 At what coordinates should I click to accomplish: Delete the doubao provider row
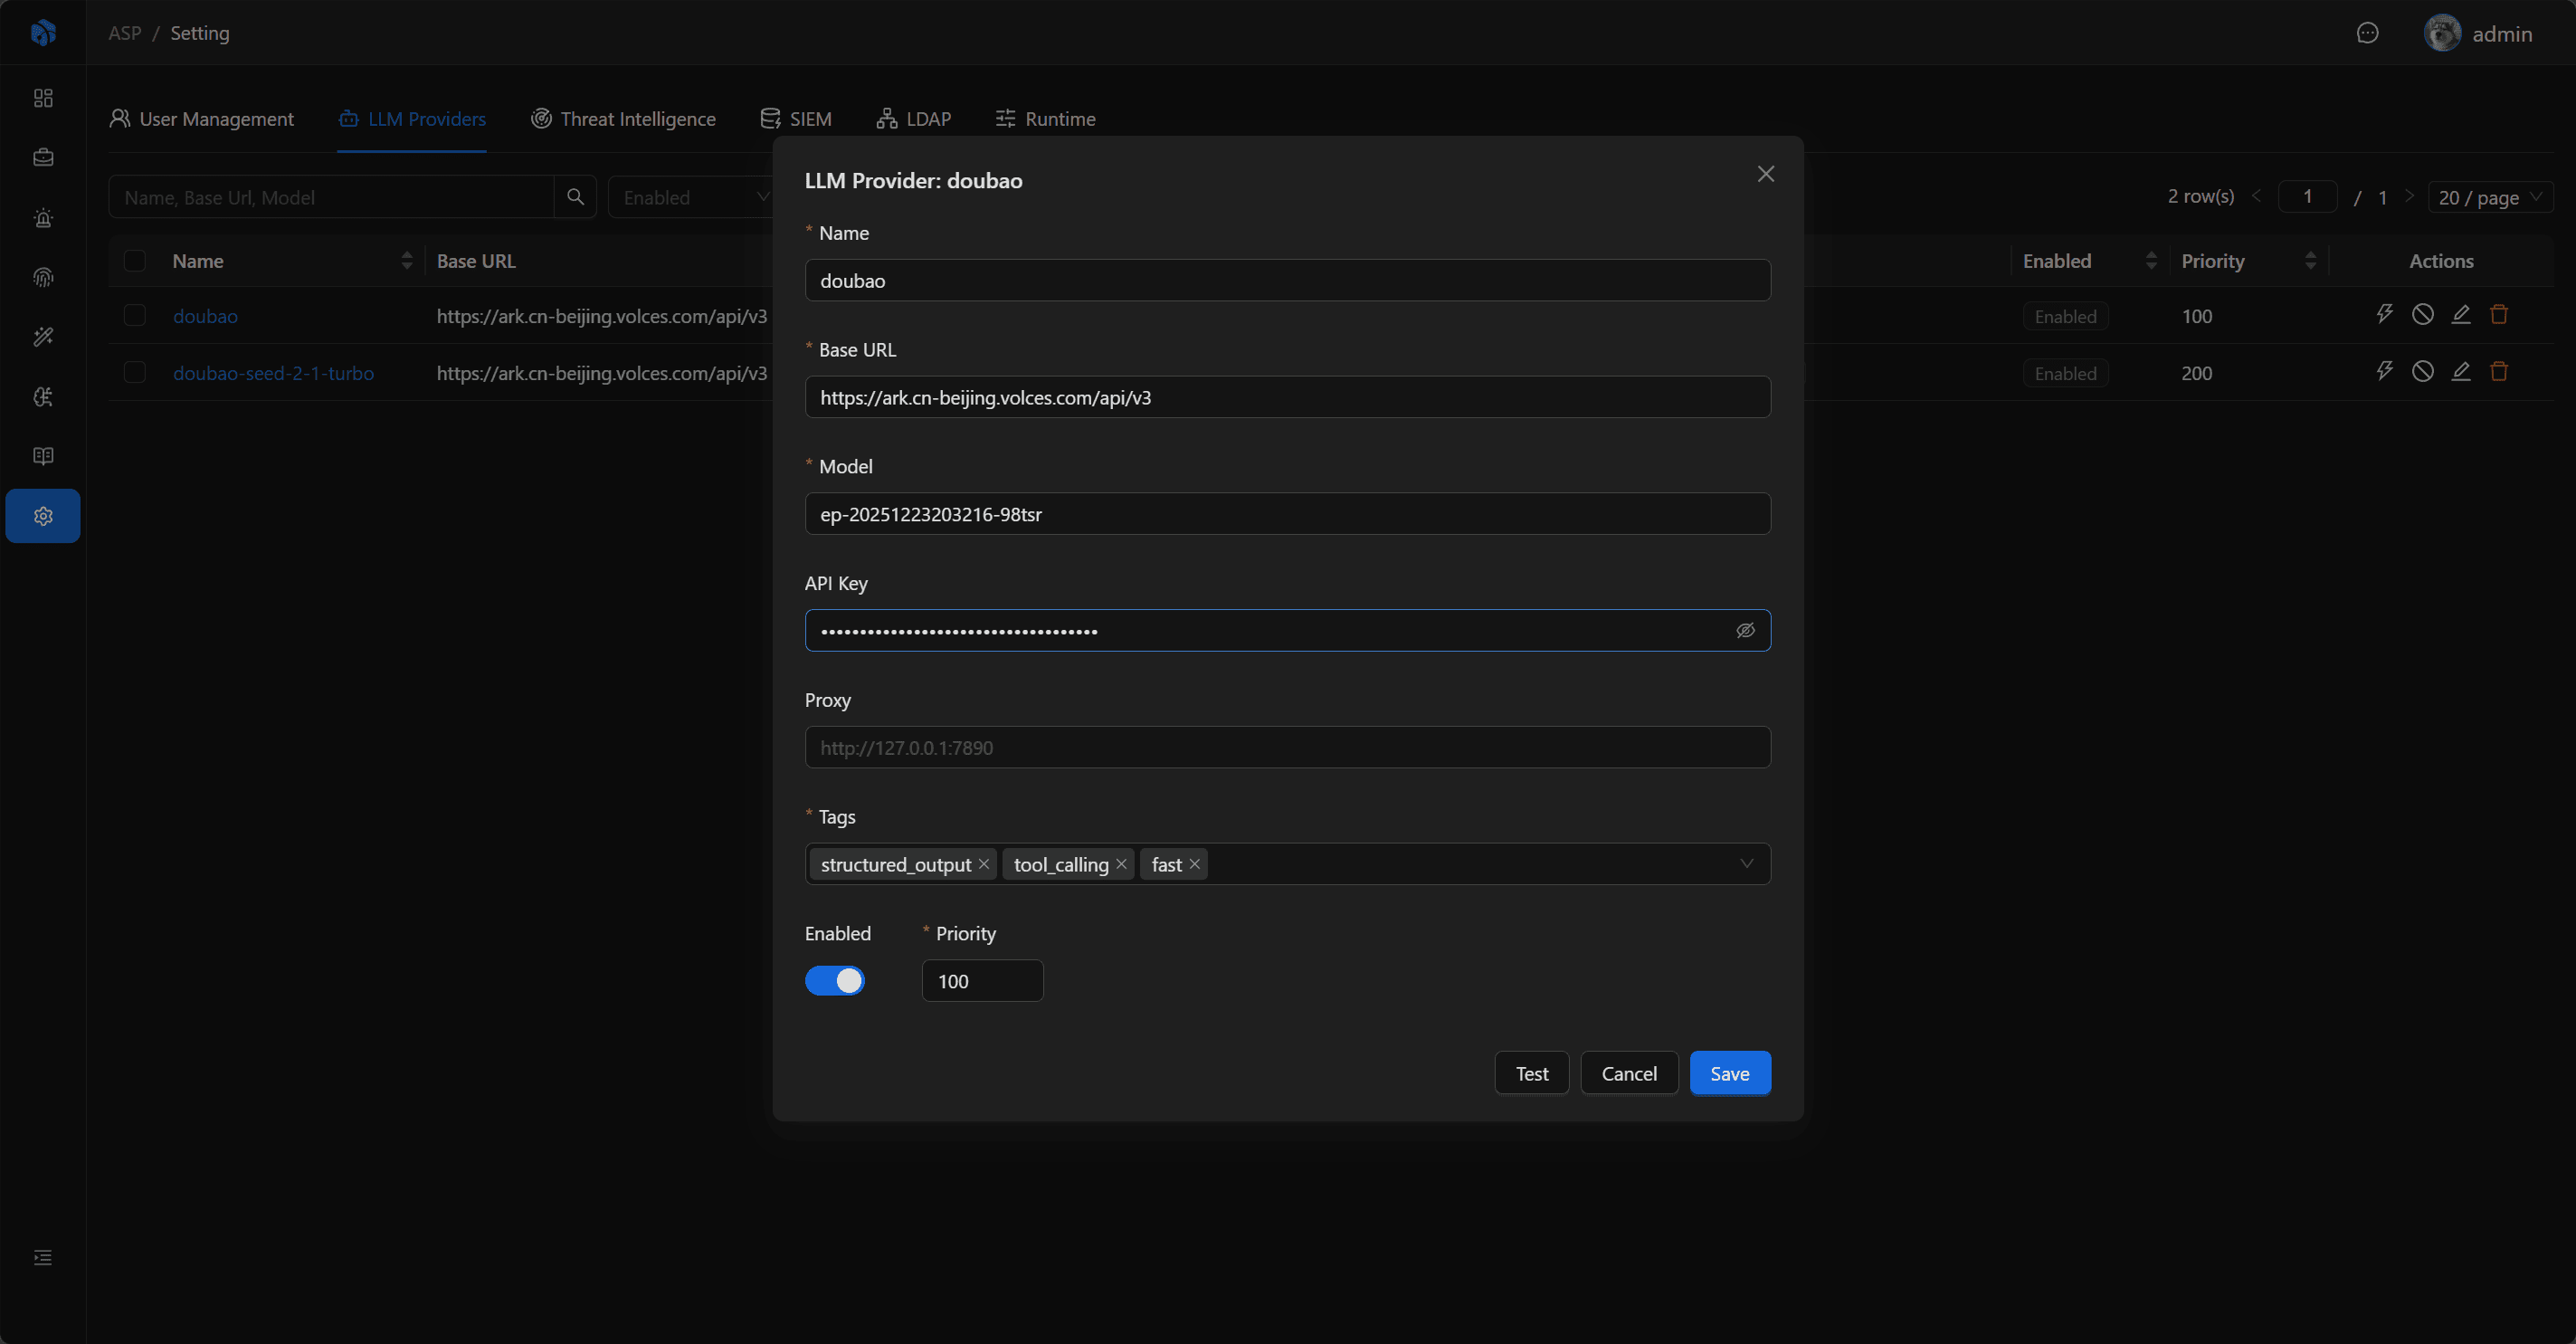(2499, 314)
